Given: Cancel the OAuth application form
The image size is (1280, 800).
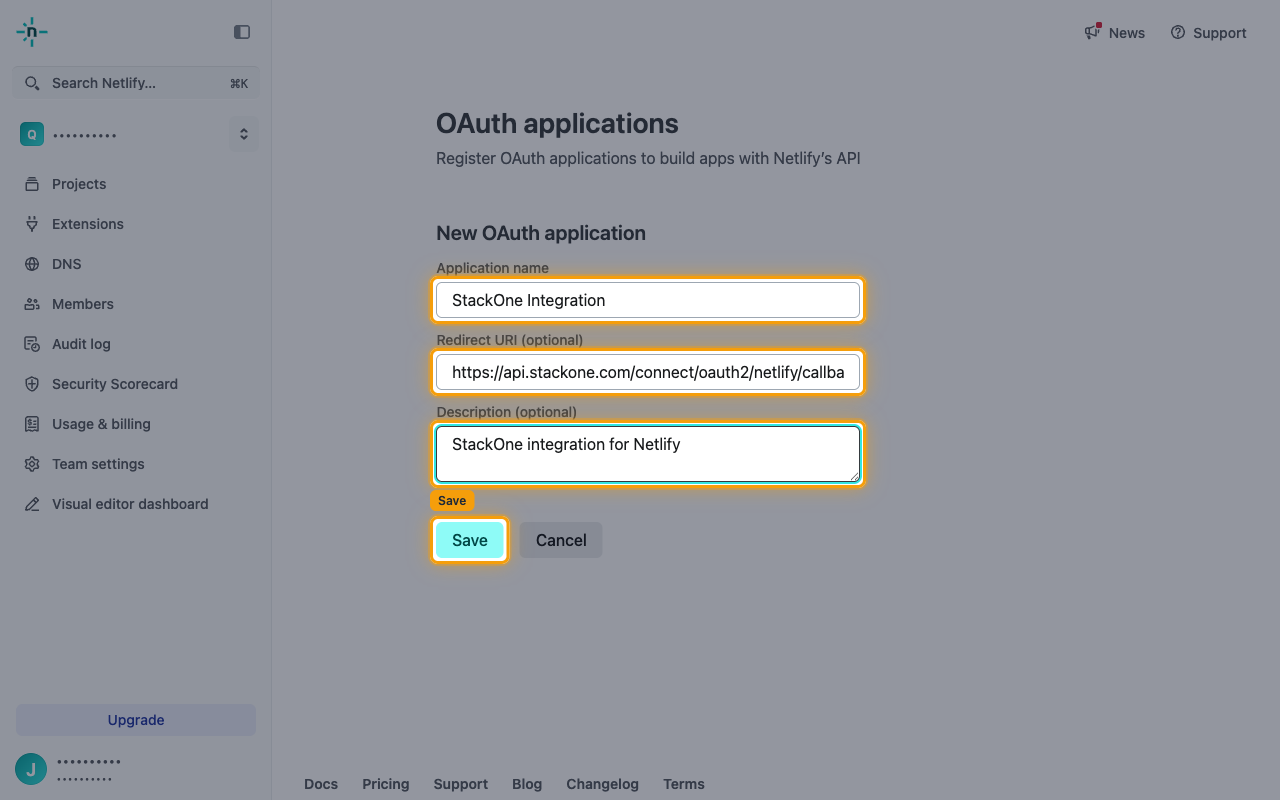Looking at the screenshot, I should pyautogui.click(x=561, y=540).
